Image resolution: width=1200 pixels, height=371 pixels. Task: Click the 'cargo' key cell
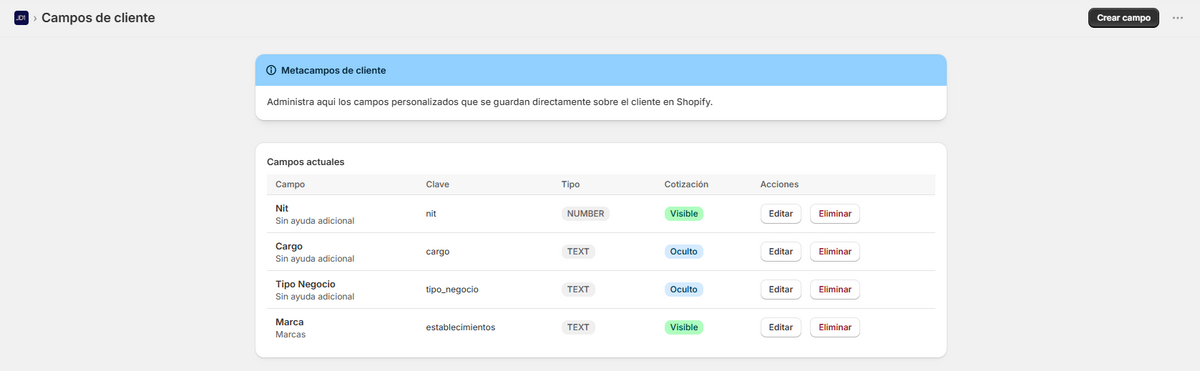pos(438,252)
